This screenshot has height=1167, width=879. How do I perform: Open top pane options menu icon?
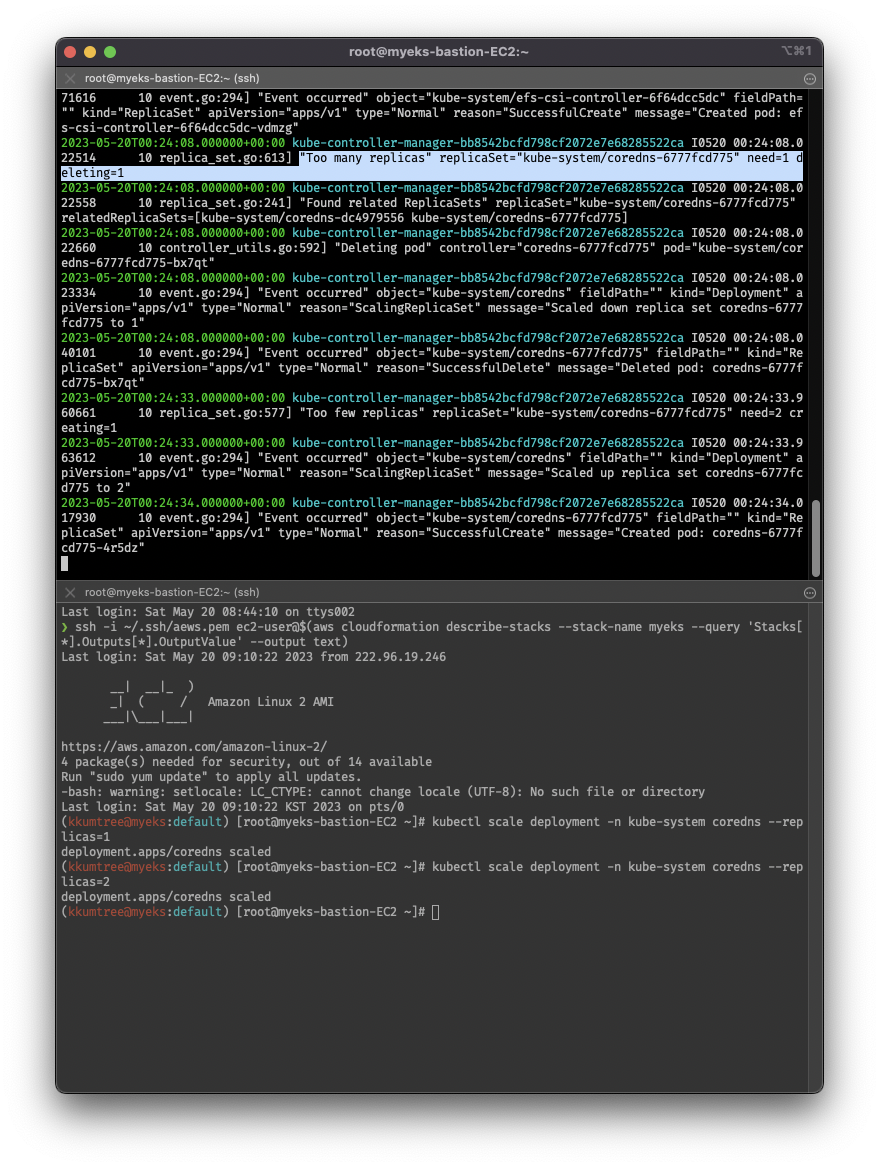click(x=810, y=79)
